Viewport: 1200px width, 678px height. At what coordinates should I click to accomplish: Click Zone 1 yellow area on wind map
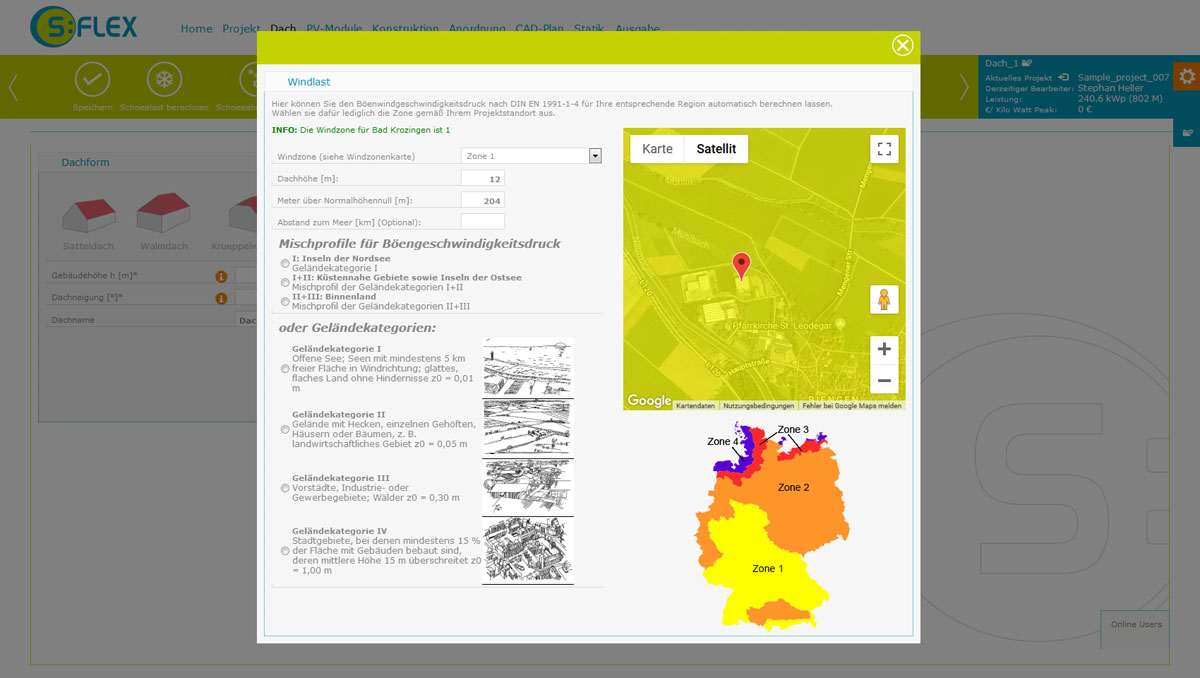(768, 568)
